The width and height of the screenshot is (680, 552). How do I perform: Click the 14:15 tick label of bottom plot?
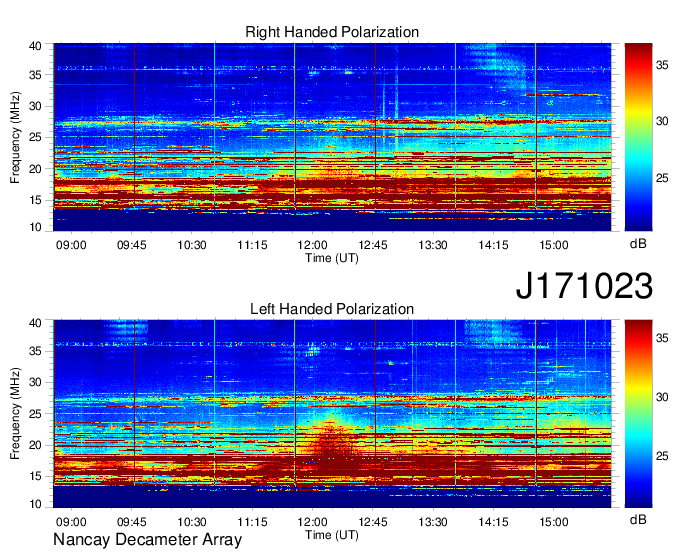493,522
